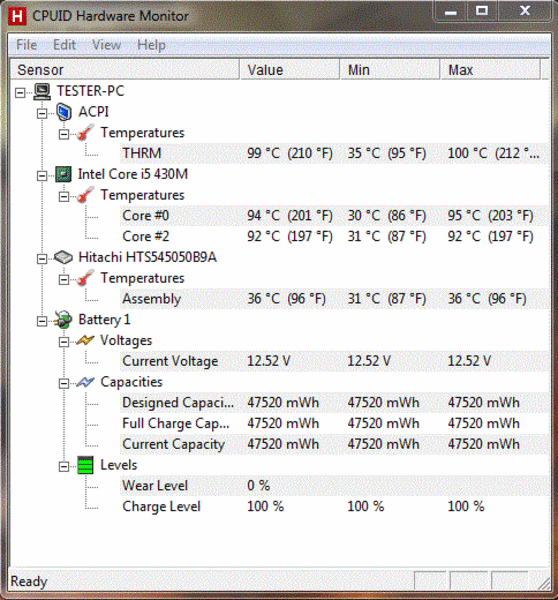Select the Assembly sensor row
This screenshot has height=600, width=558.
coord(335,299)
